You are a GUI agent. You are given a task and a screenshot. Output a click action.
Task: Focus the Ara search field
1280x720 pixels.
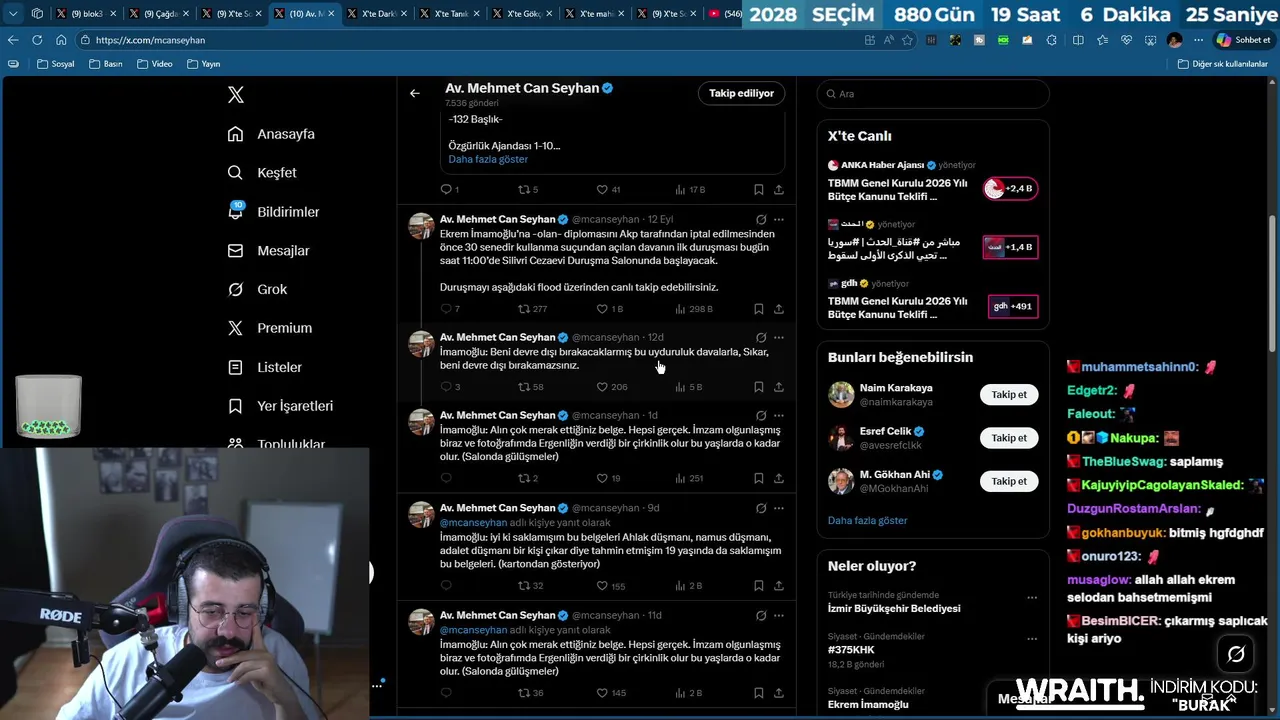coord(933,94)
